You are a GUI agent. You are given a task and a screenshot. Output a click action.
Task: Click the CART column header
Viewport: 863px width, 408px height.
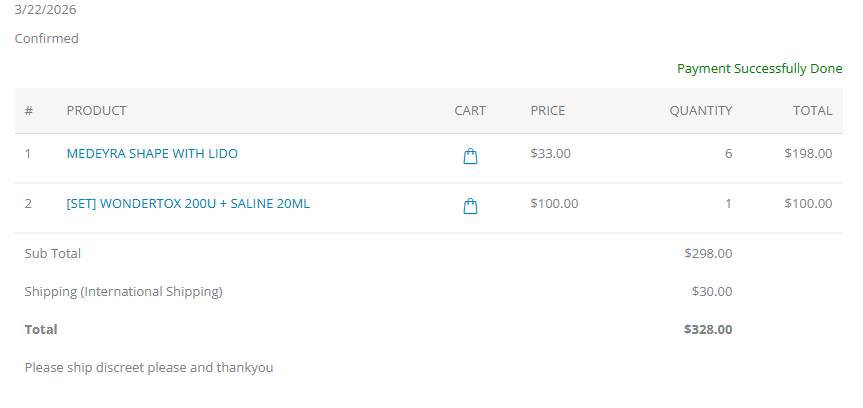[470, 111]
